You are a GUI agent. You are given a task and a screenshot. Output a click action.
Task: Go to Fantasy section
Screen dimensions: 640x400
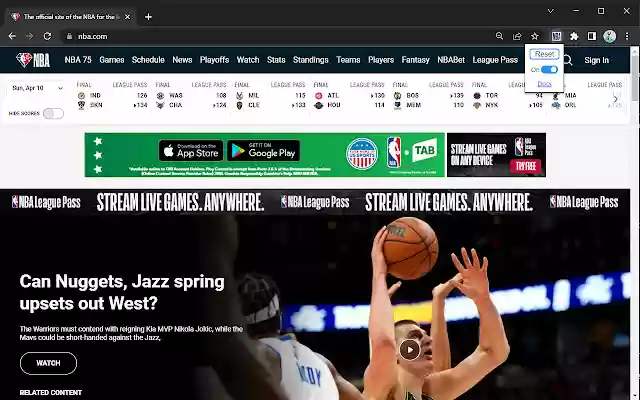coord(416,60)
